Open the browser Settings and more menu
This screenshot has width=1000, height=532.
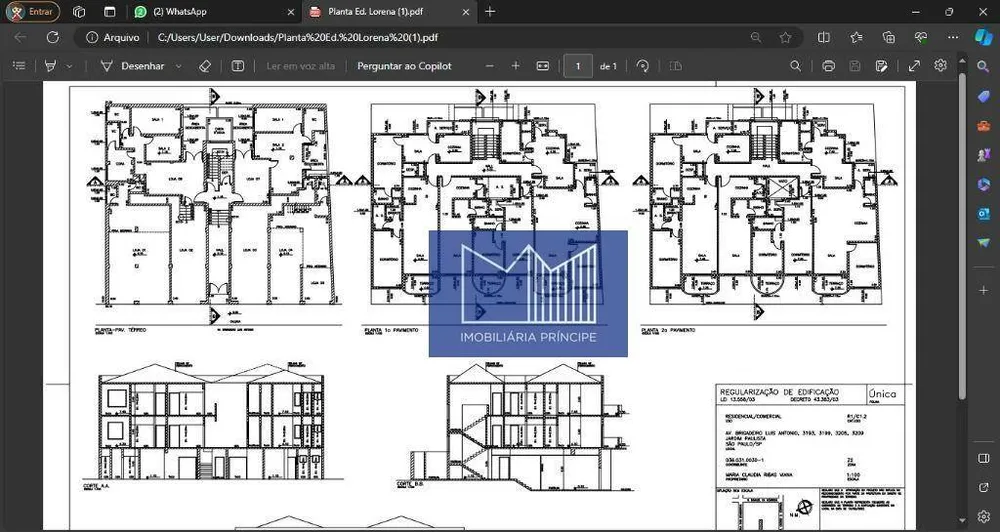(953, 38)
